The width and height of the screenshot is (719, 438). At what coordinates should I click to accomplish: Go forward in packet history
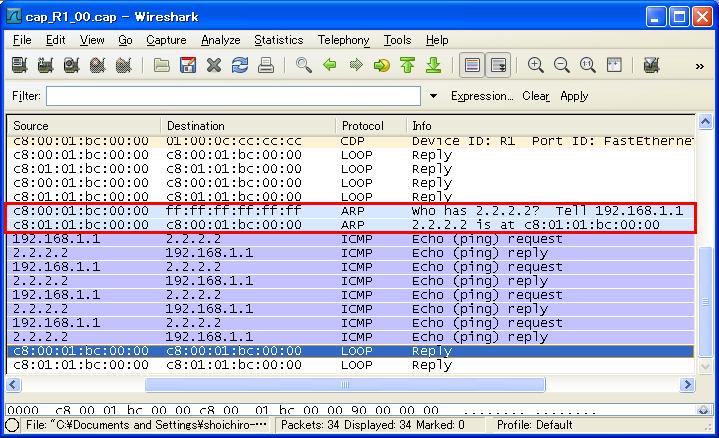pos(355,65)
